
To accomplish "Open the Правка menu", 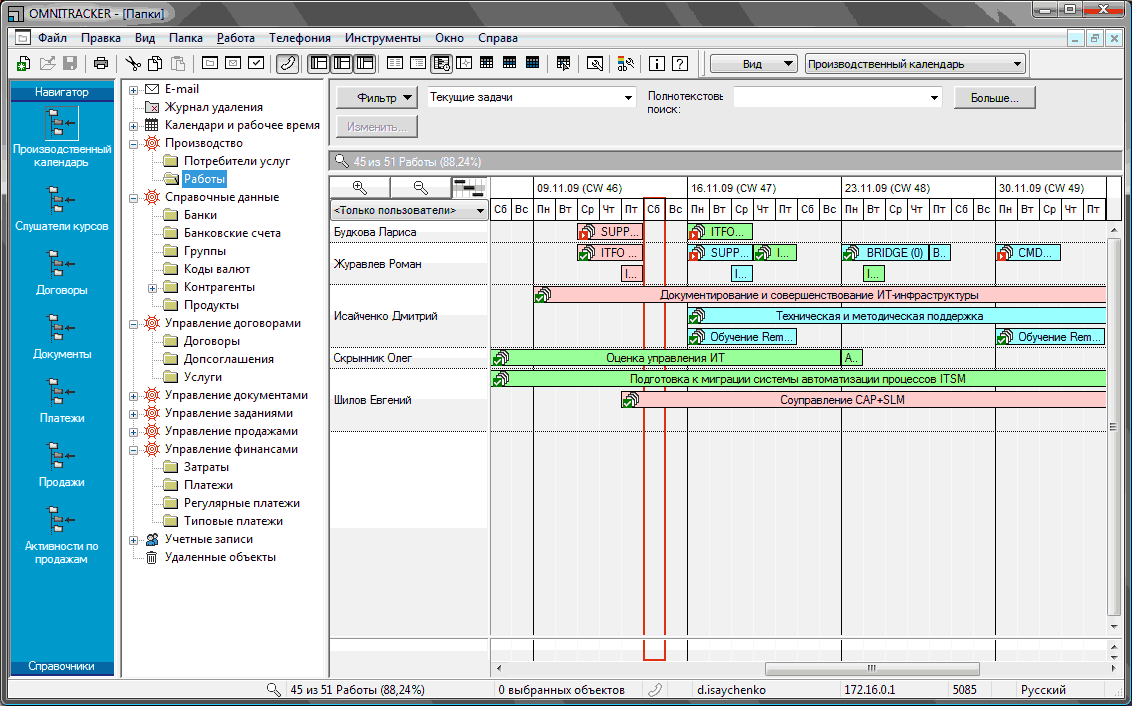I will (100, 38).
